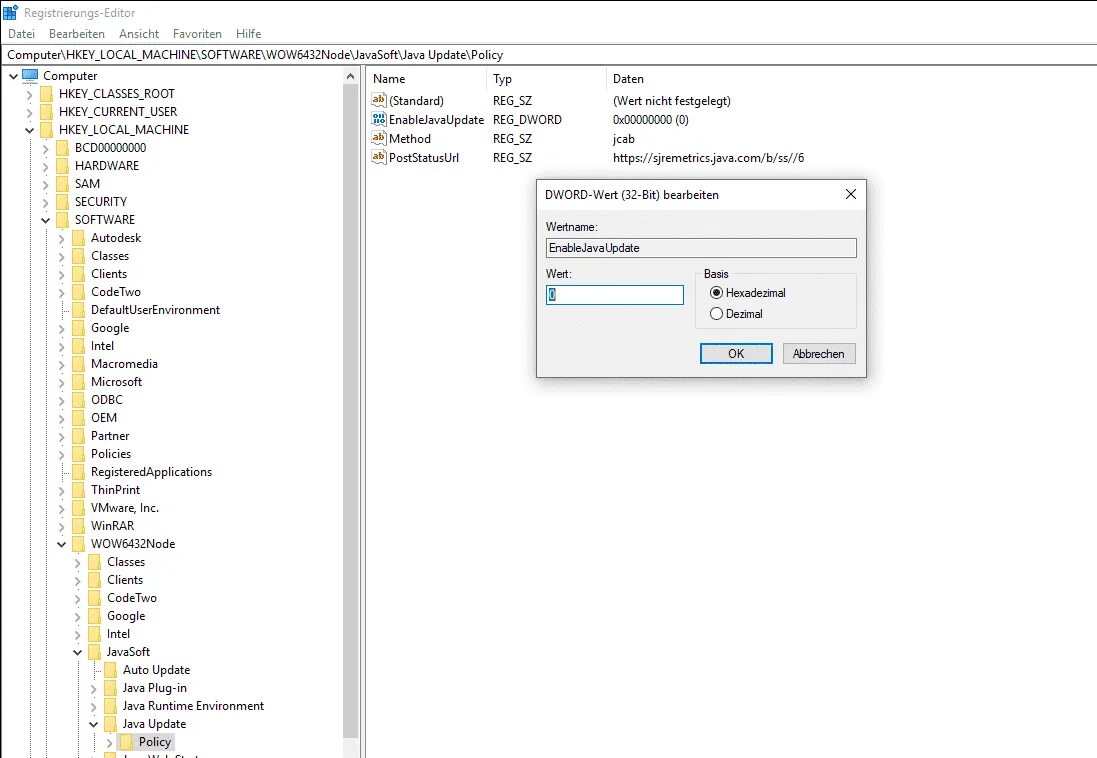Close the DWORD edit dialog

pos(851,195)
